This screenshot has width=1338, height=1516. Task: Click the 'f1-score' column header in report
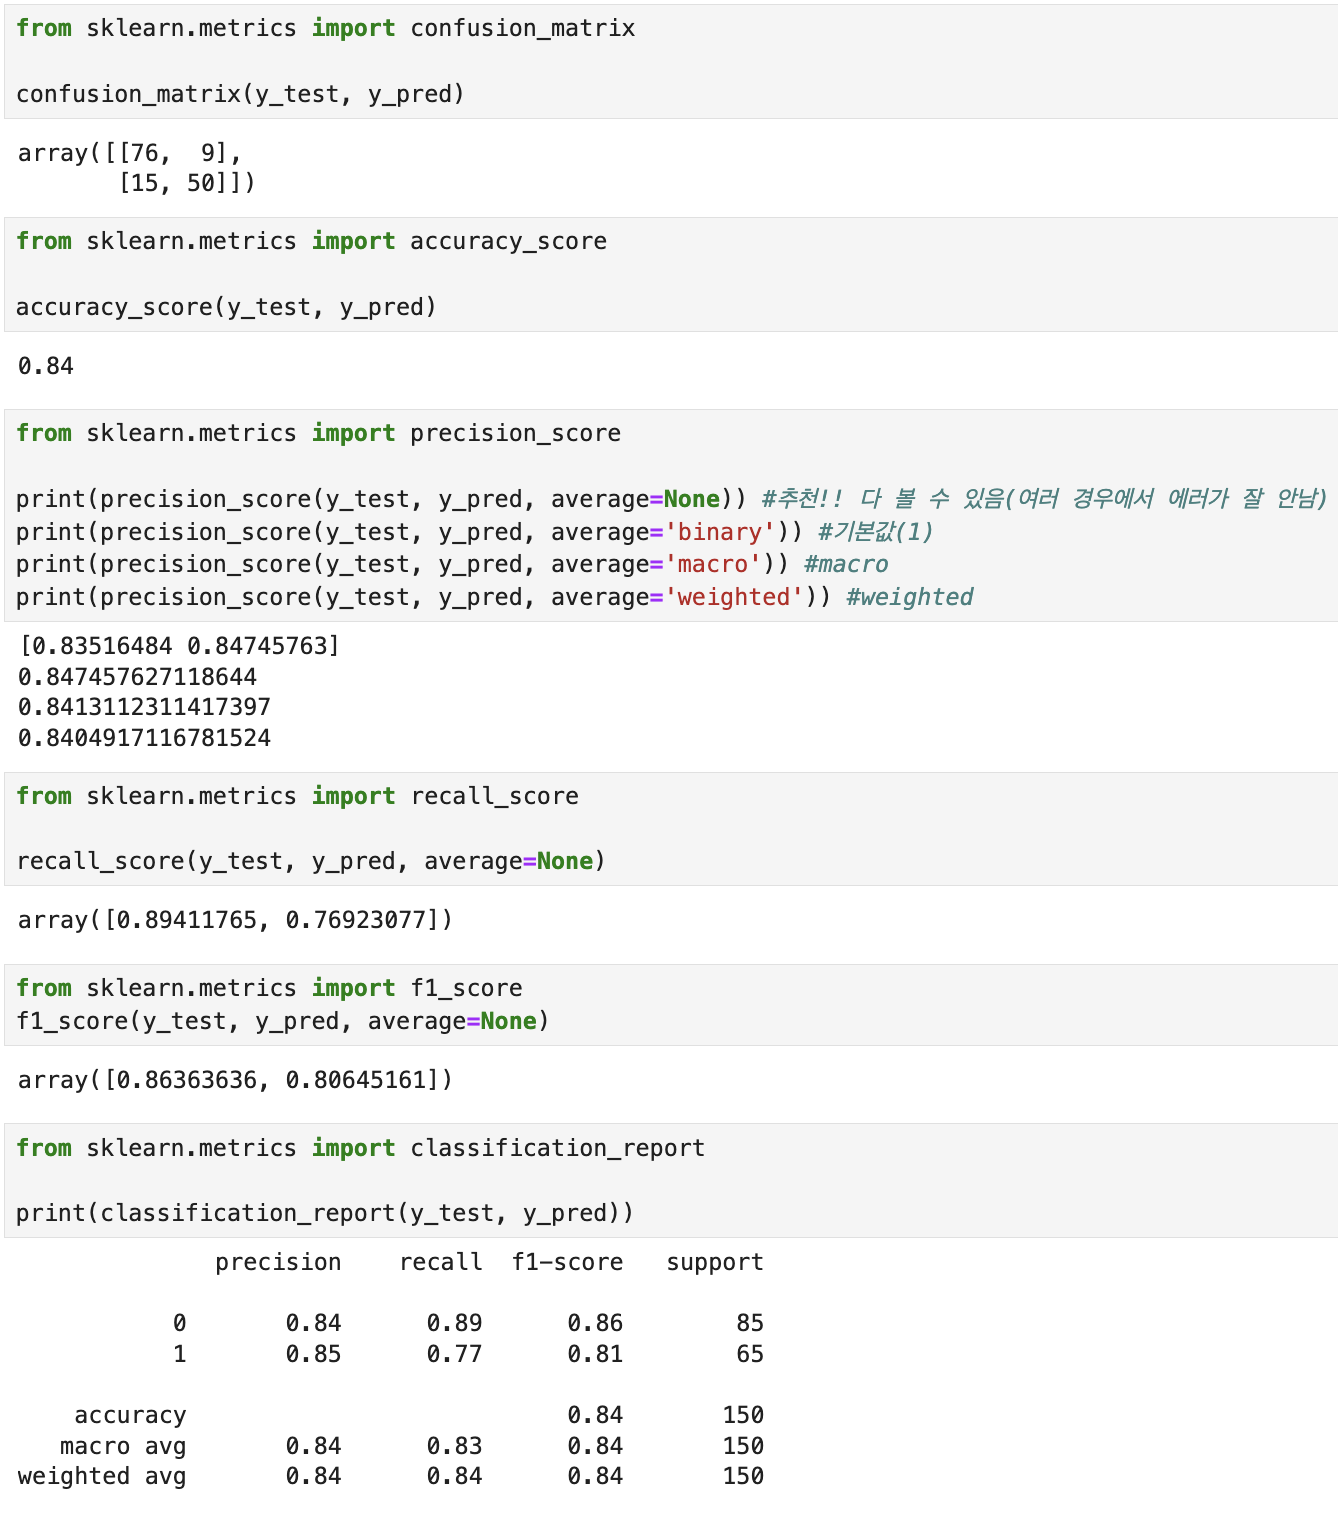click(x=567, y=1263)
